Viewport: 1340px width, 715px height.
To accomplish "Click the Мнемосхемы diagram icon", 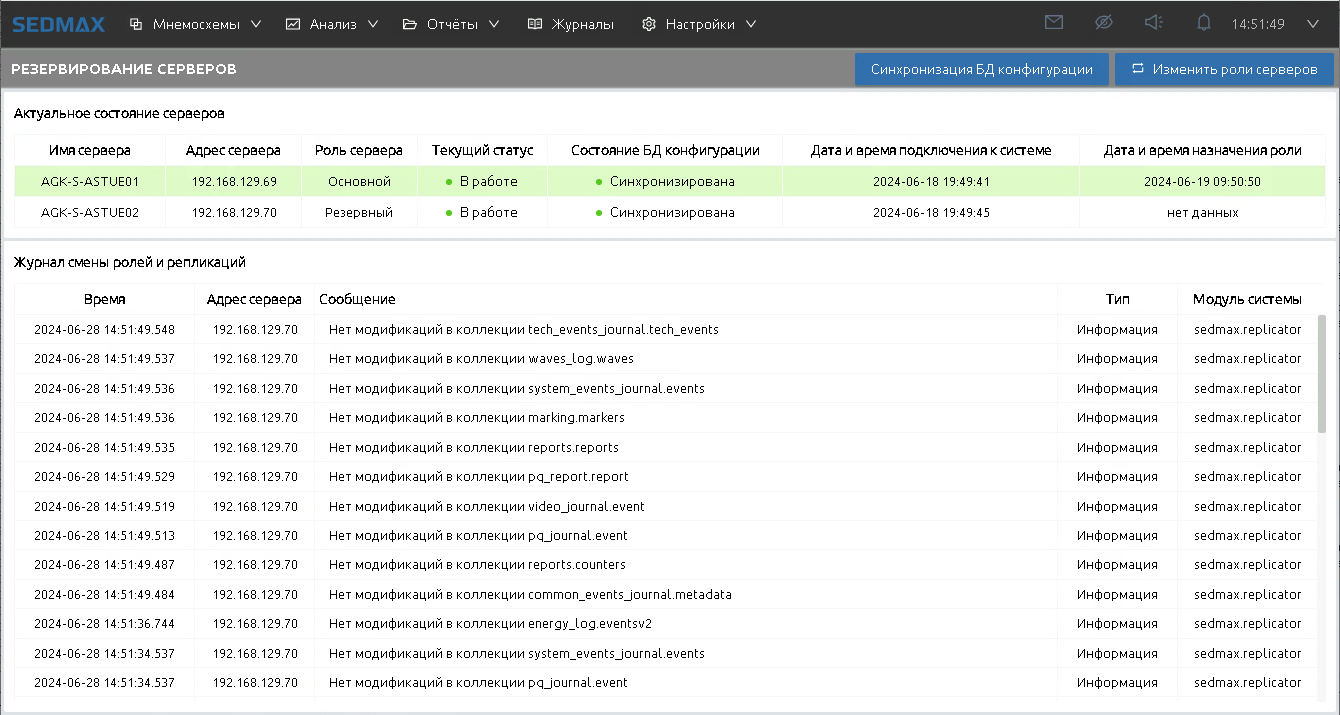I will pyautogui.click(x=136, y=24).
